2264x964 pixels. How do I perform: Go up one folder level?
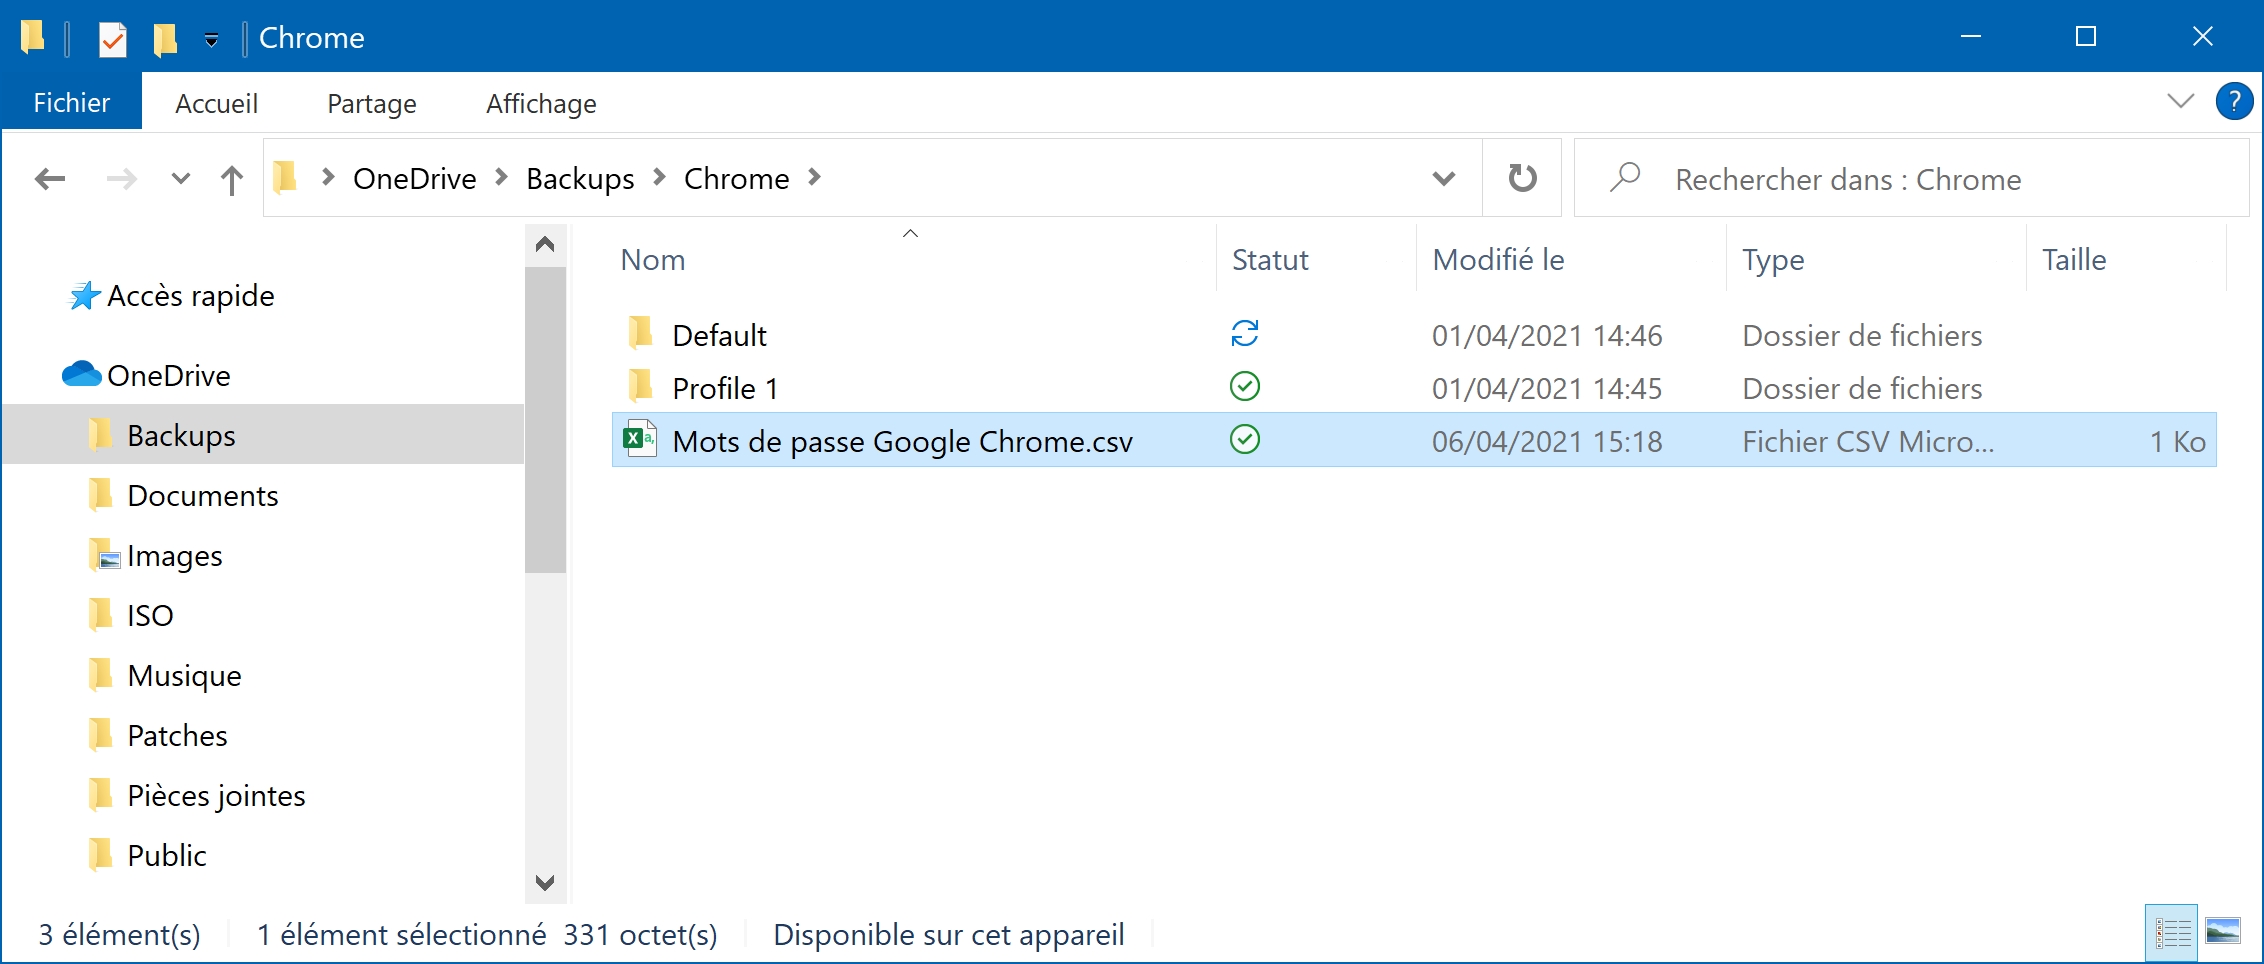click(231, 180)
